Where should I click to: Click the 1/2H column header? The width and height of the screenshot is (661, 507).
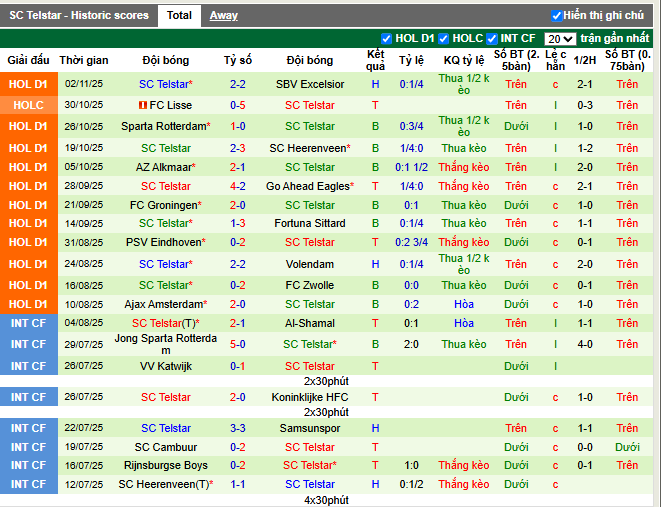click(585, 60)
